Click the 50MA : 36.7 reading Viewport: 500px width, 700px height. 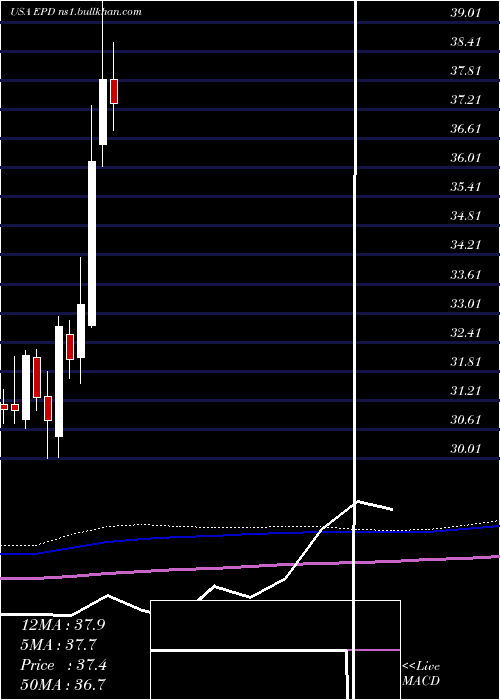[62, 685]
